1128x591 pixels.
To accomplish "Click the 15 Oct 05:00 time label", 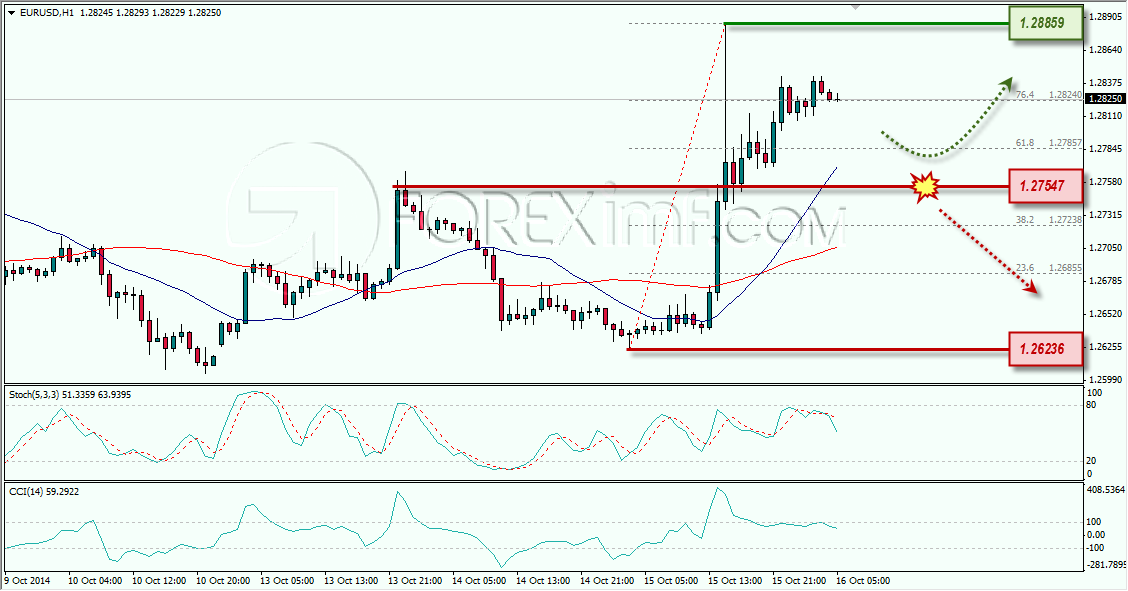I will click(671, 581).
